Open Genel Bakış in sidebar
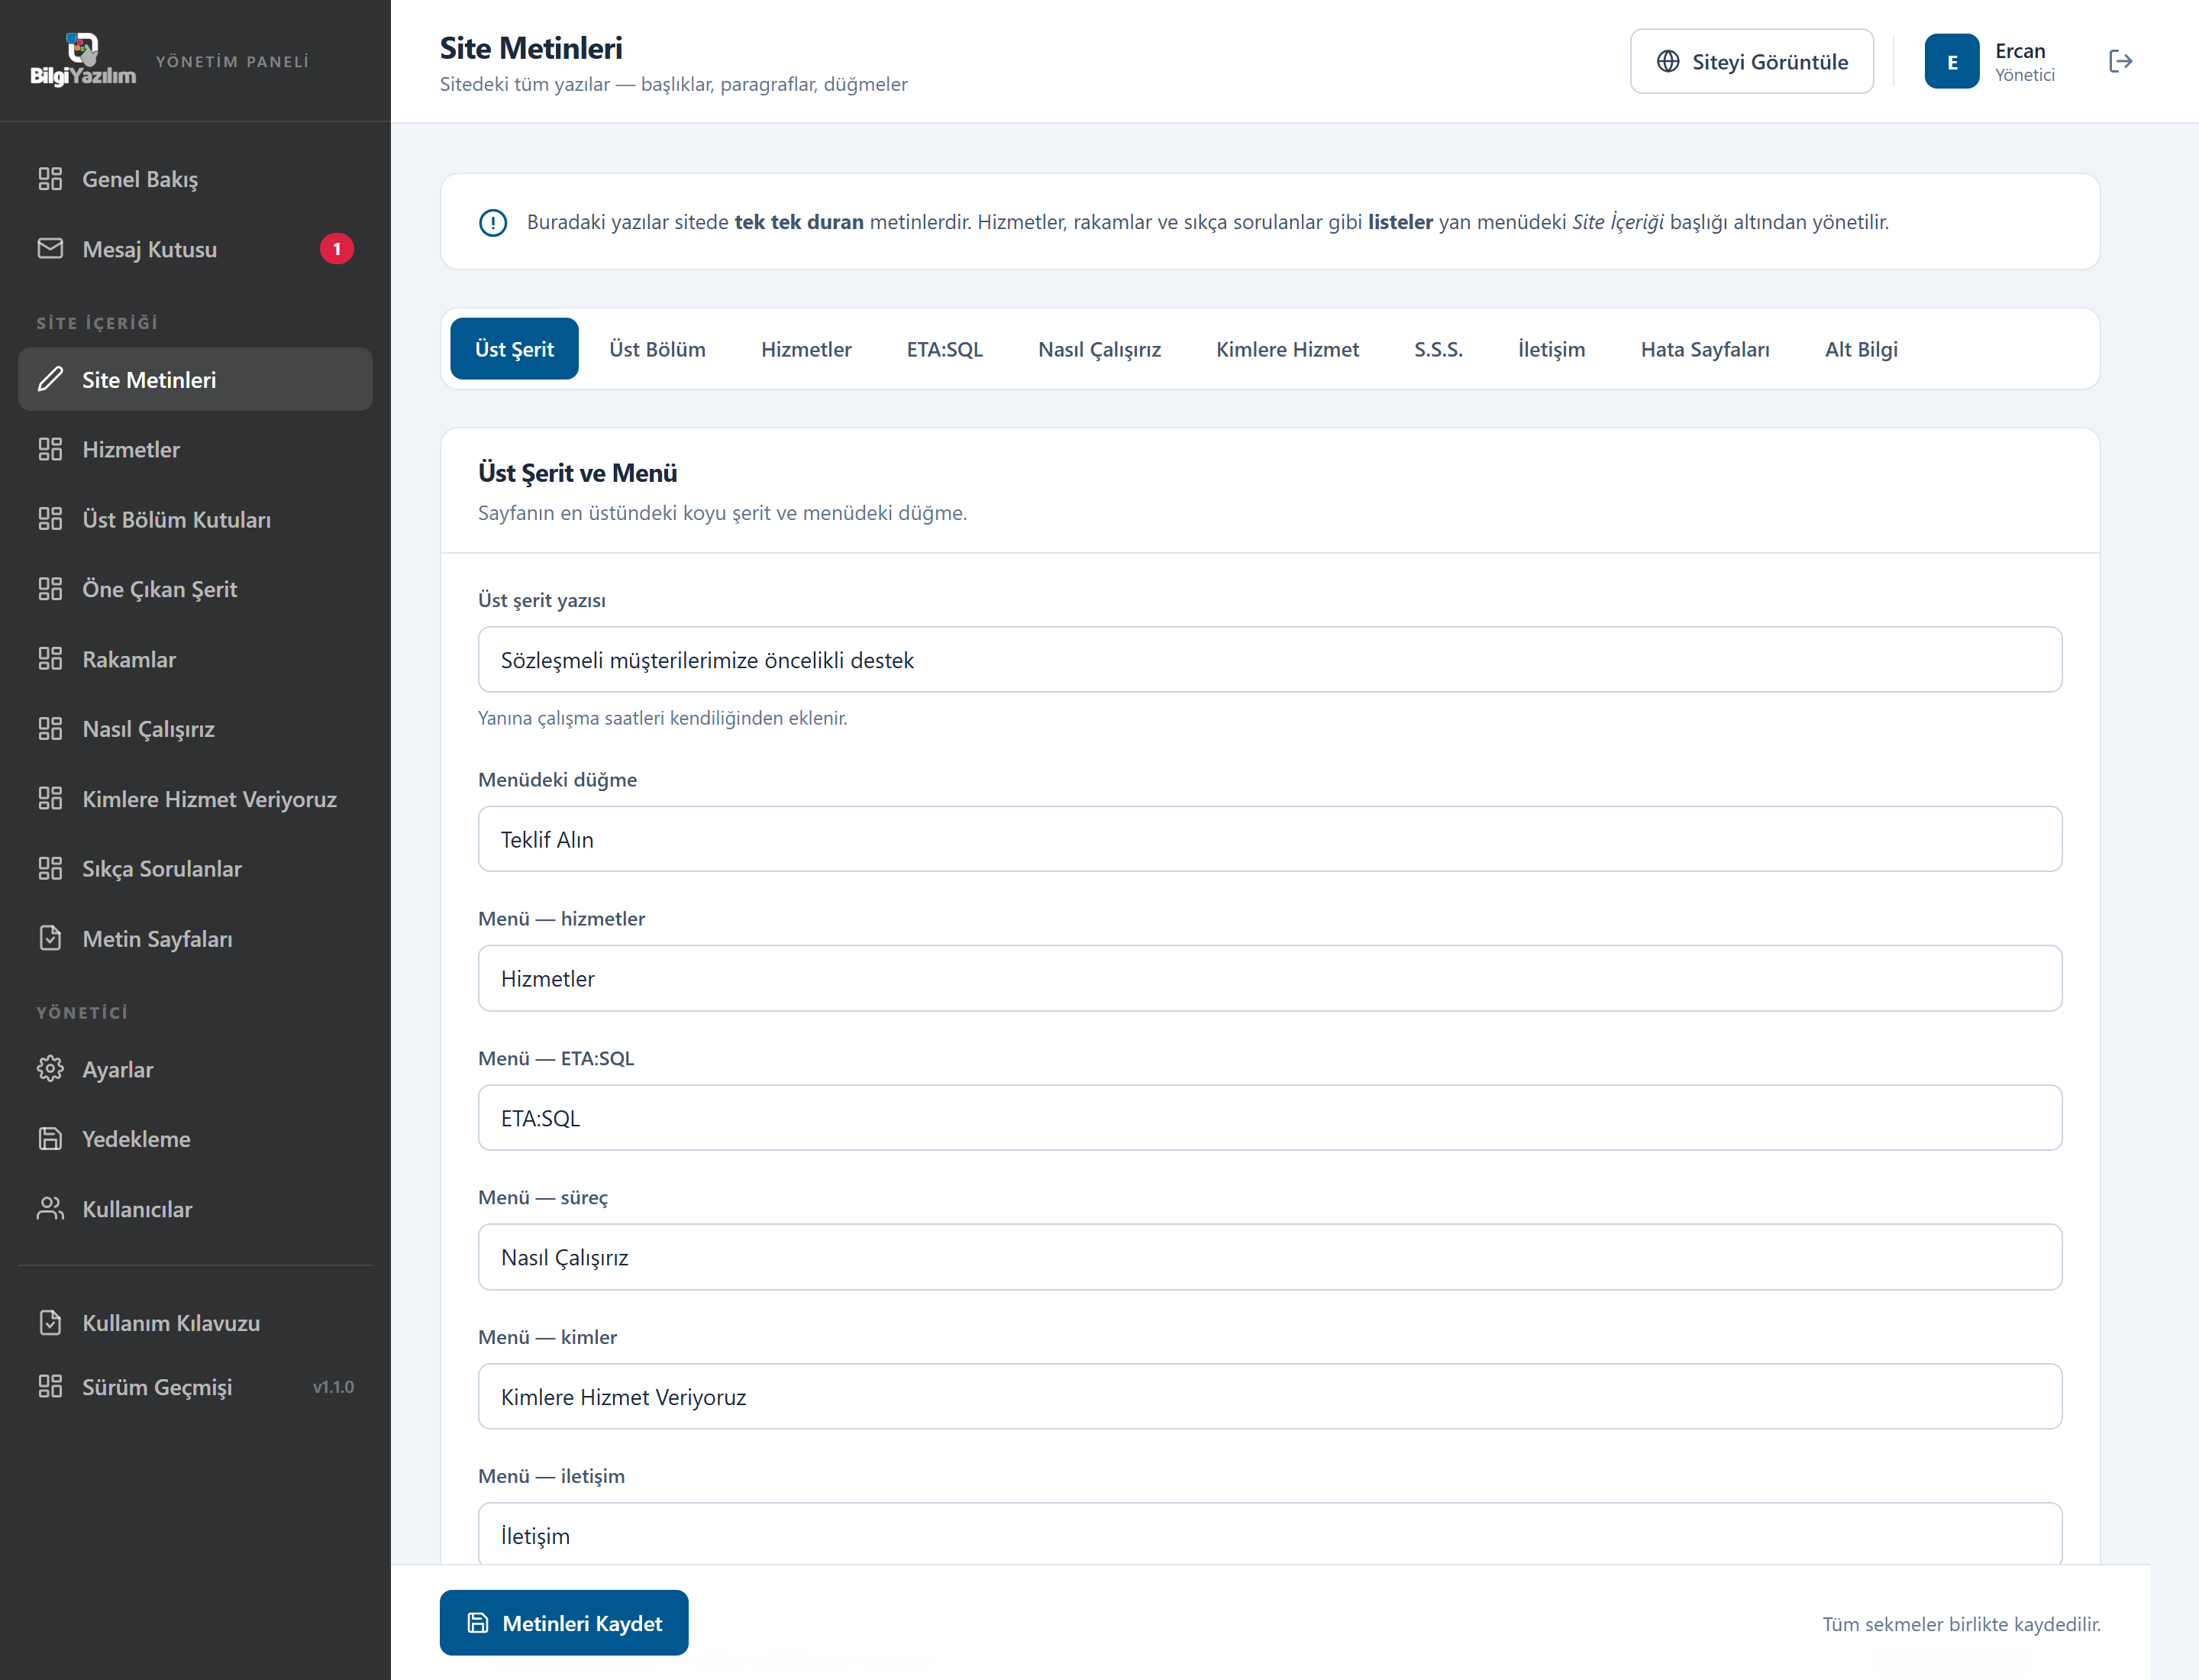This screenshot has width=2199, height=1680. tap(195, 179)
